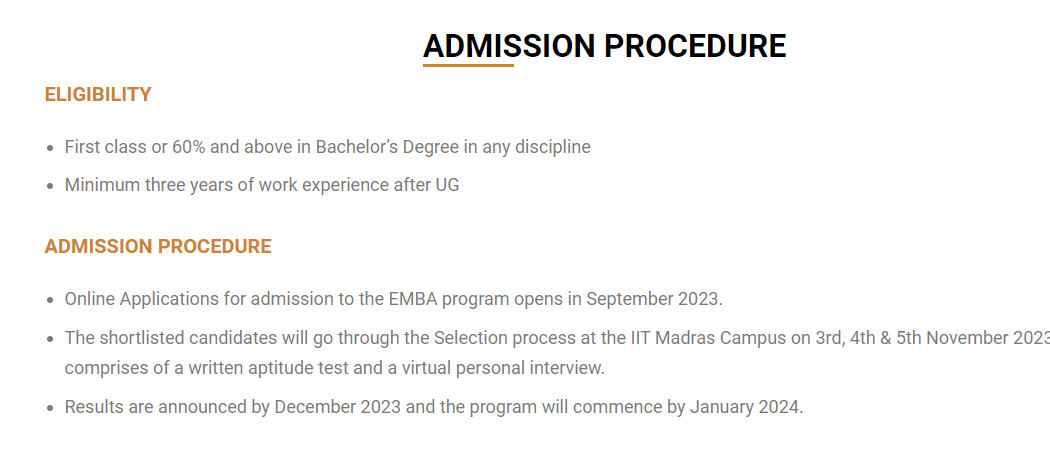Click the bullet dot before "Minimum three years"
The image size is (1050, 475).
[x=50, y=186]
